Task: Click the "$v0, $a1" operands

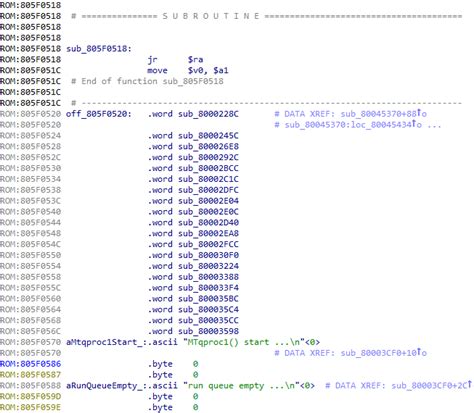Action: click(x=208, y=70)
